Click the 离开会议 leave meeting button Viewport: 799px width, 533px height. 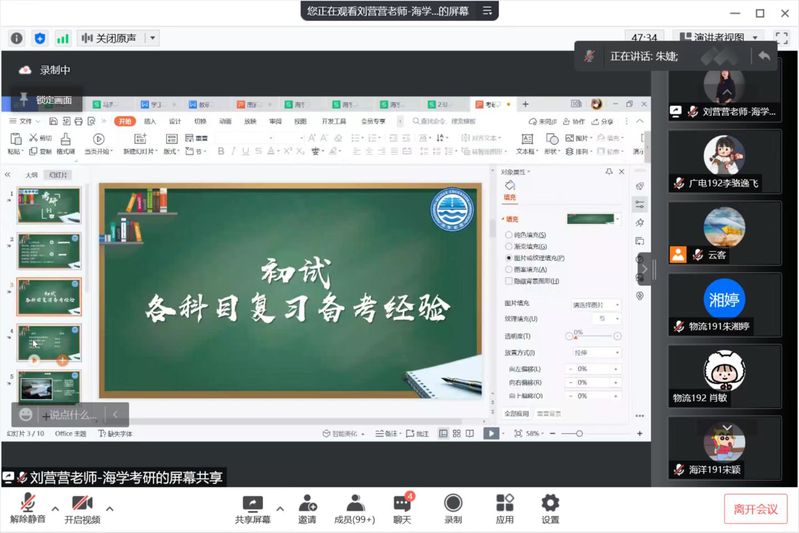click(756, 509)
